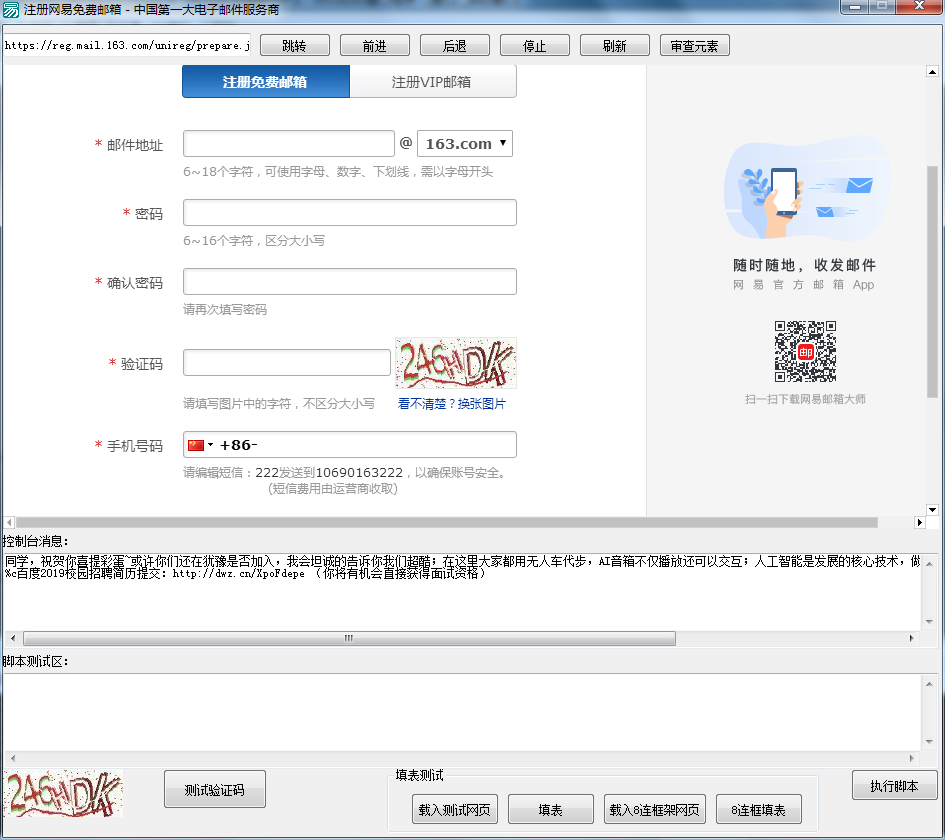Click the 测试验证码 button
The image size is (945, 840).
215,789
